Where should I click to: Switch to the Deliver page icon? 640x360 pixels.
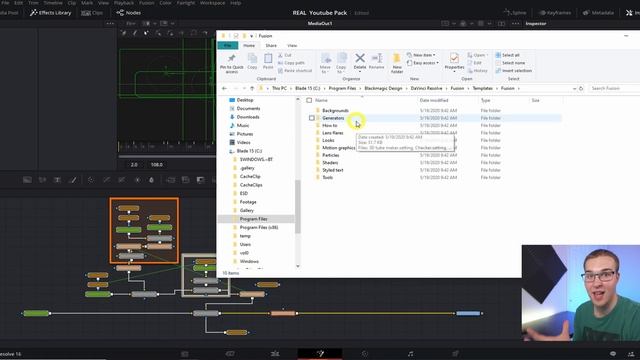455,353
